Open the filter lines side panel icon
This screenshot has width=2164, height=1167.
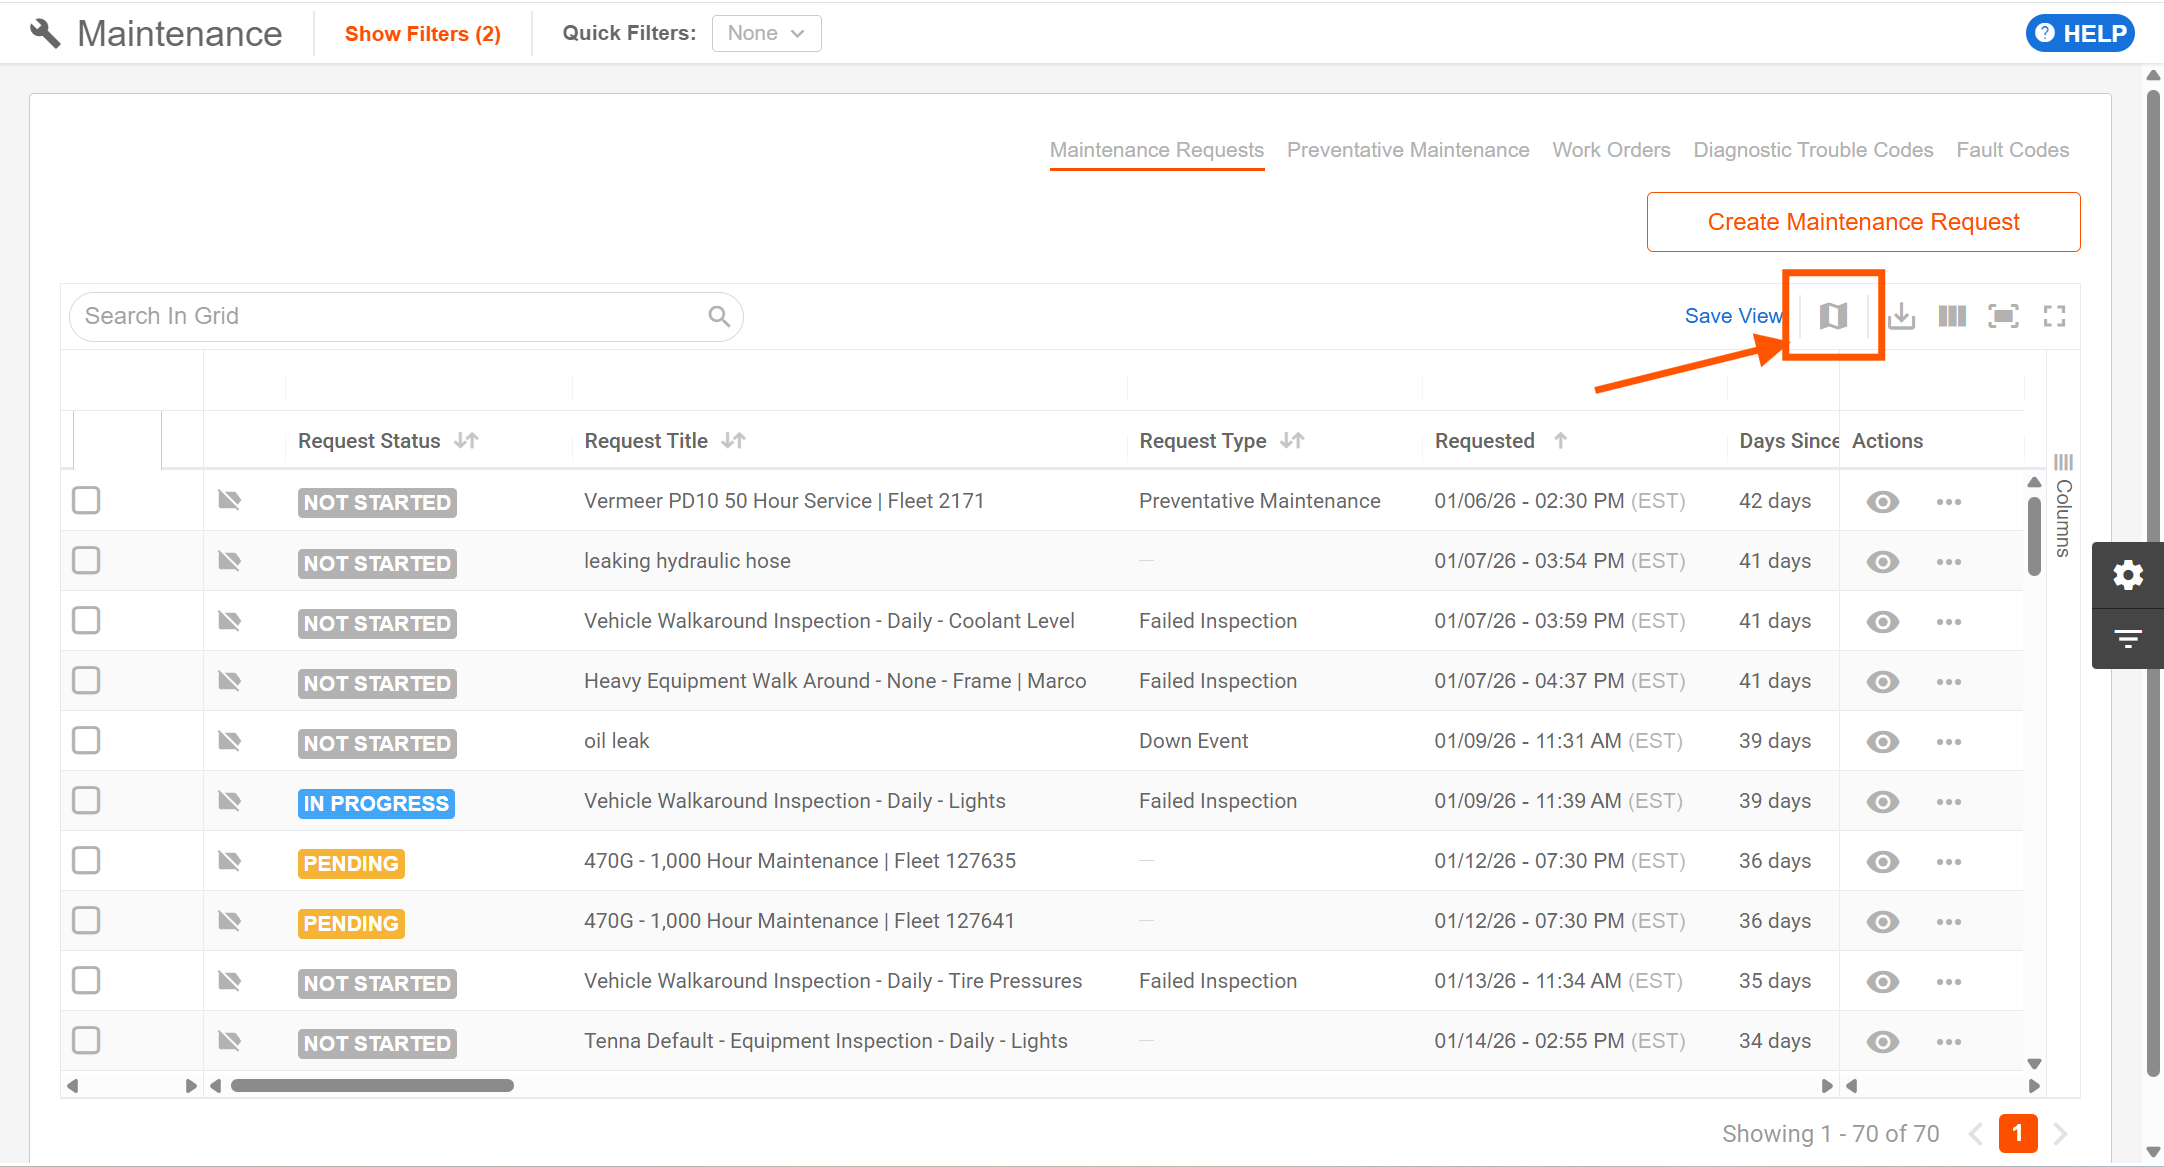[x=2128, y=638]
